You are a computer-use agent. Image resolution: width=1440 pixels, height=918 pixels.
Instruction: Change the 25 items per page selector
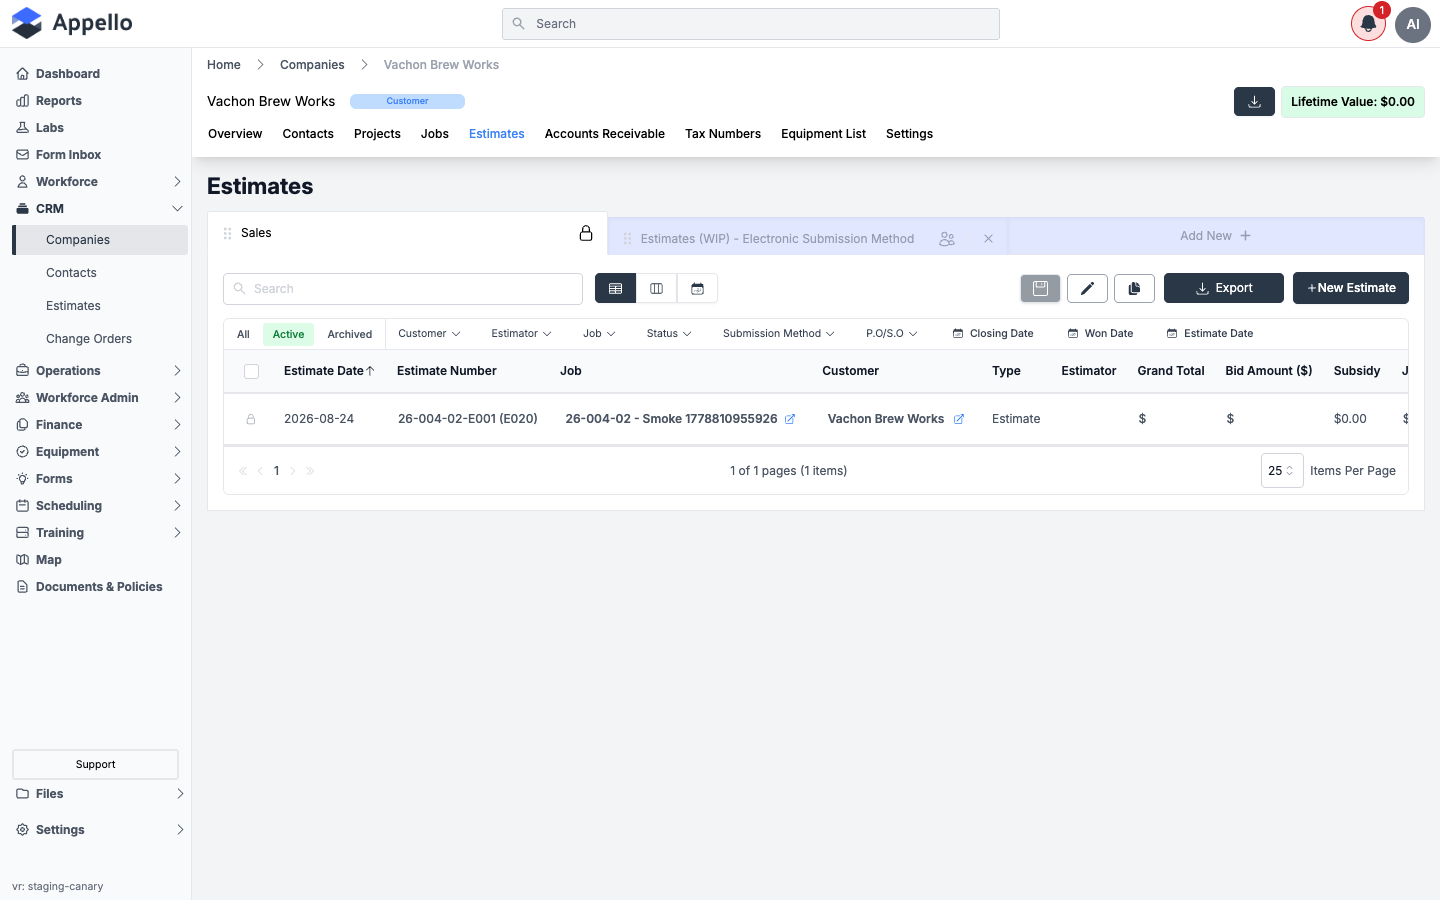point(1282,471)
